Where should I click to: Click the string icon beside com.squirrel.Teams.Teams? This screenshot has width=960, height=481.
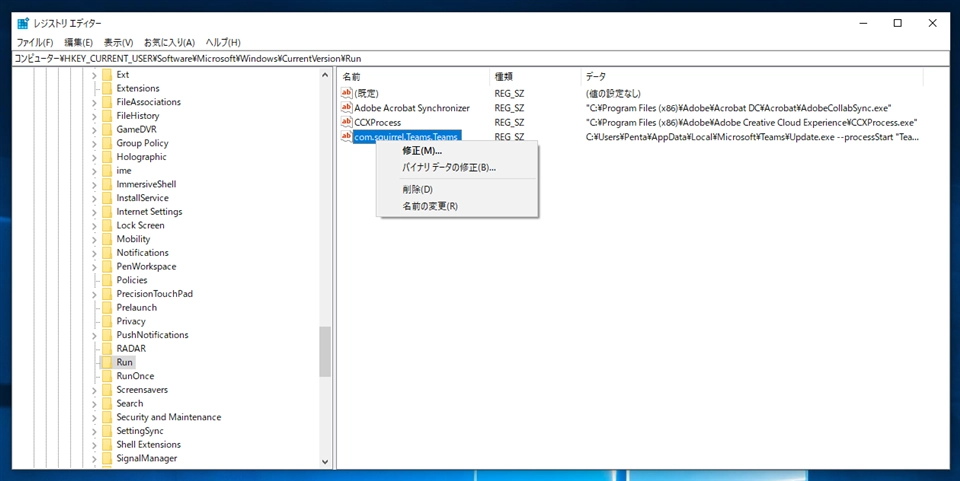click(x=347, y=136)
